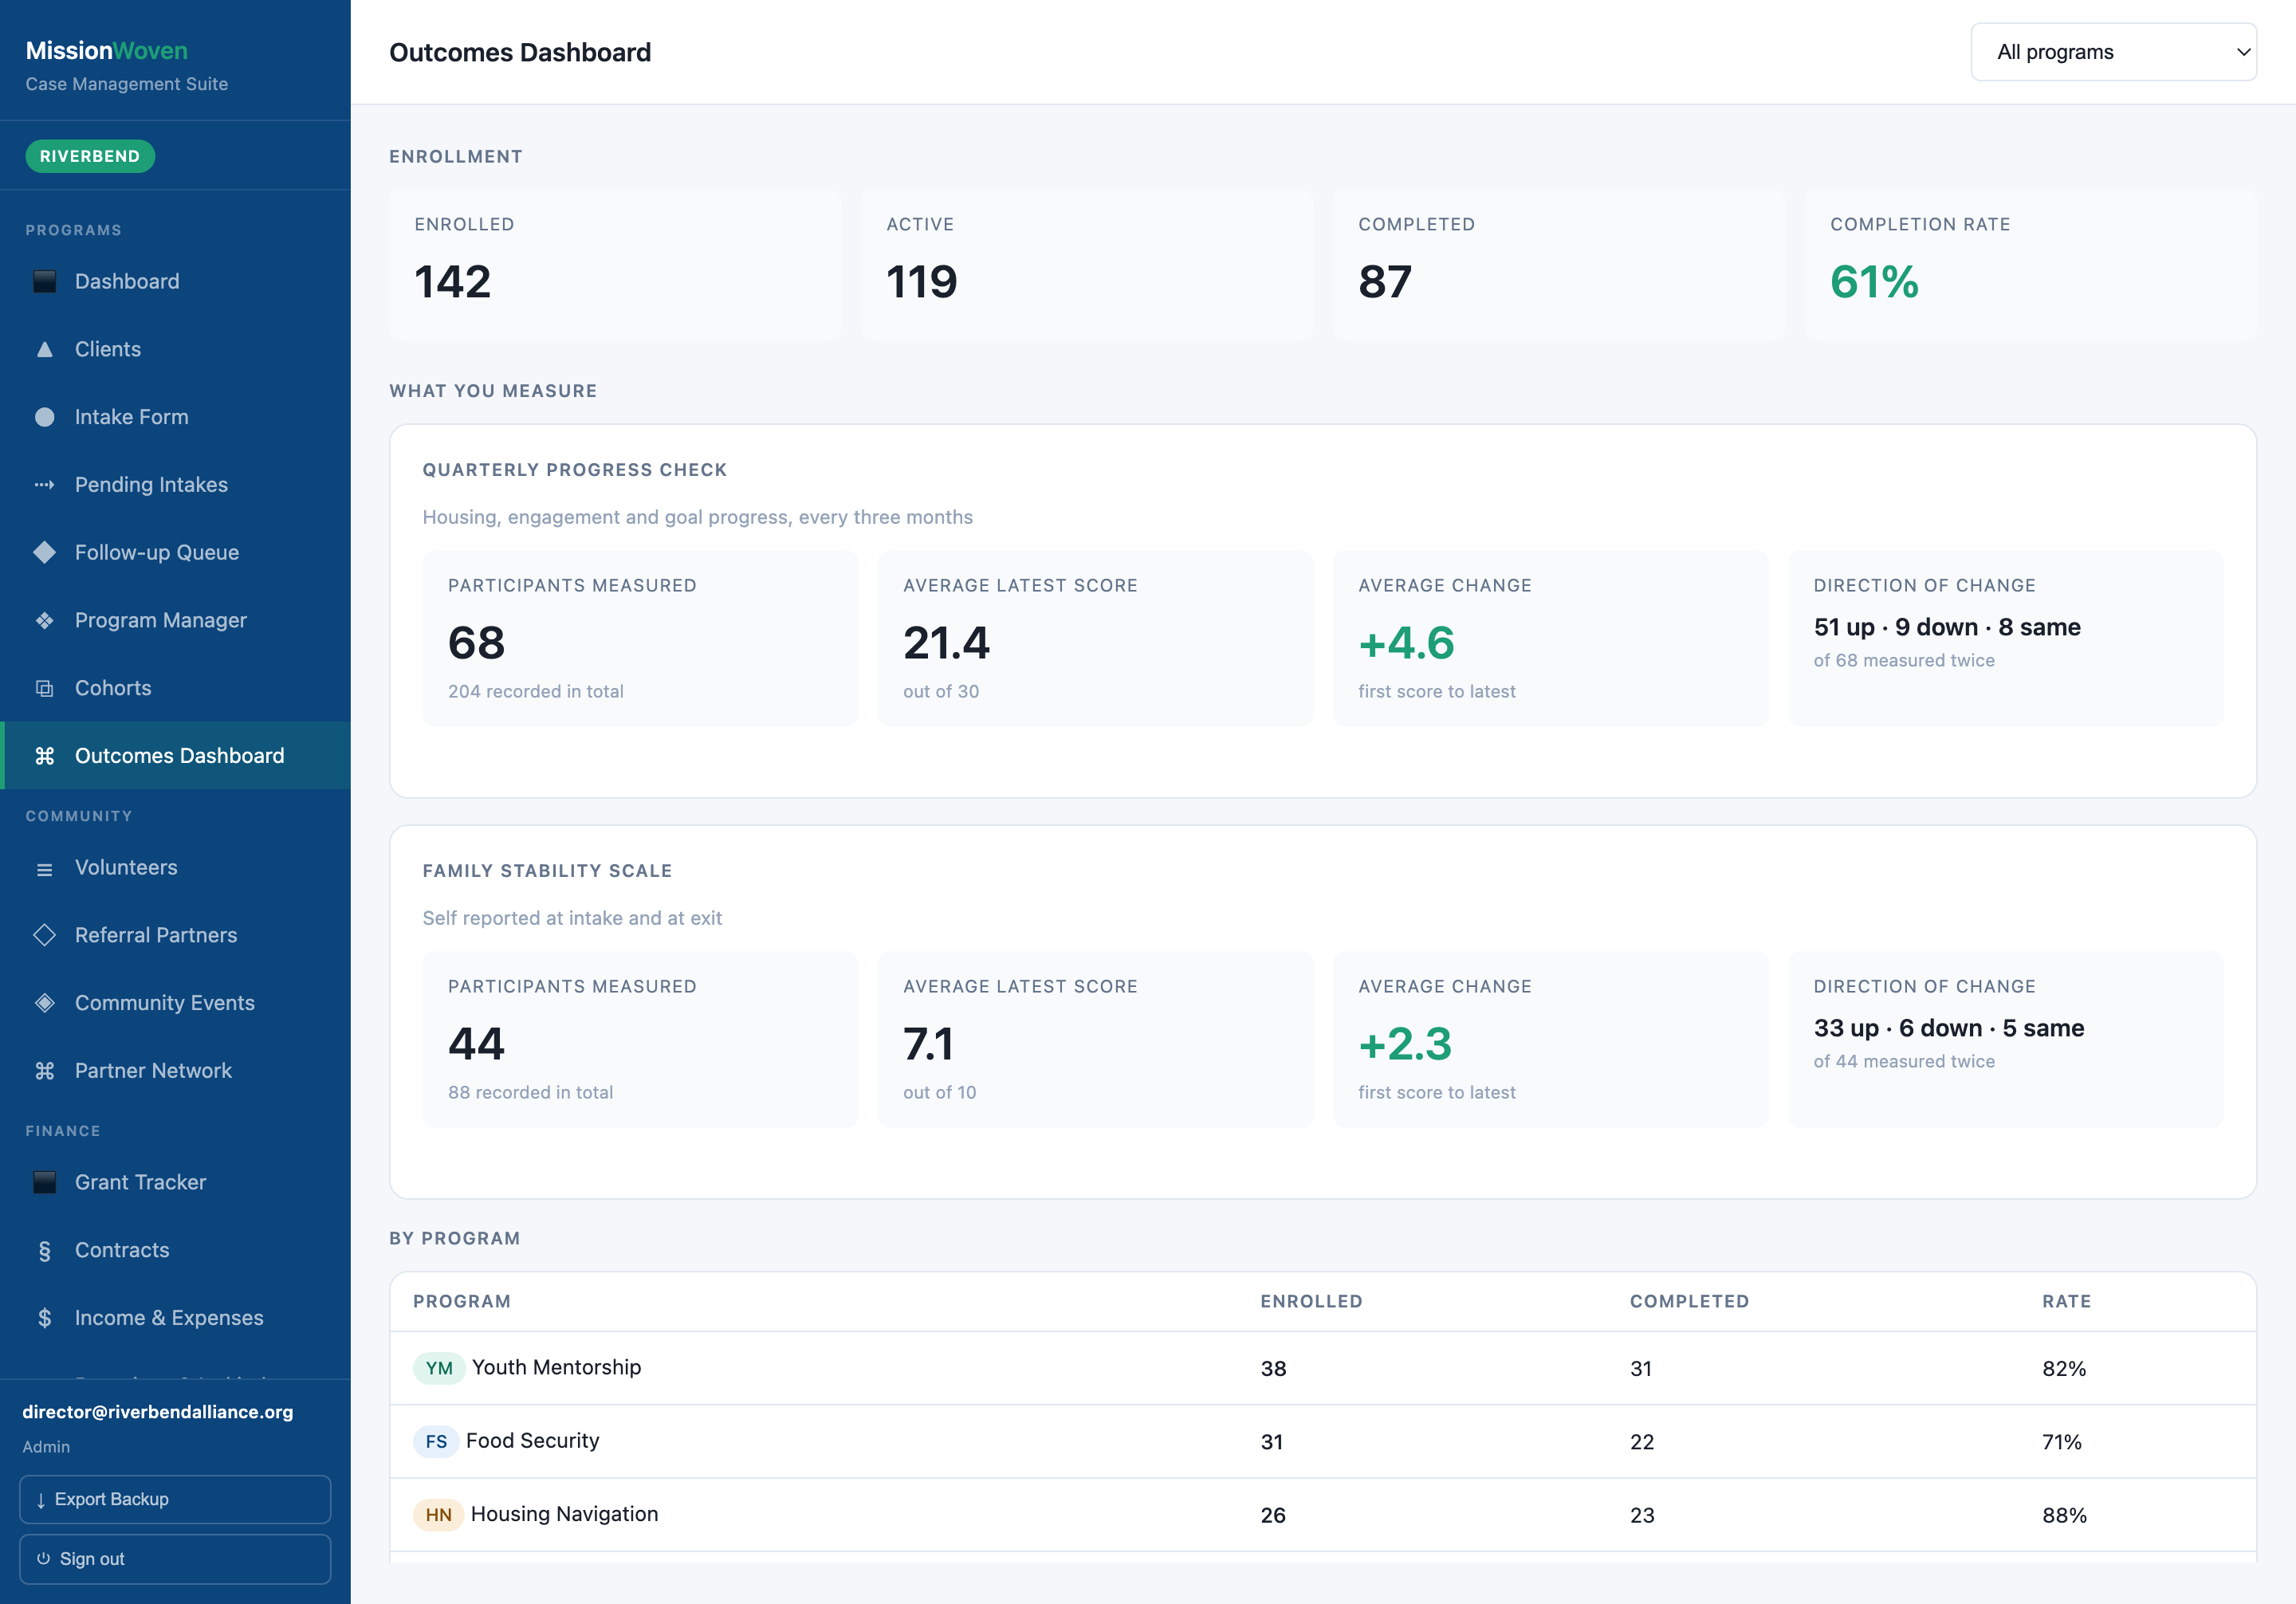Click the Income & Expenses dollar icon
The width and height of the screenshot is (2296, 1604).
pos(44,1319)
